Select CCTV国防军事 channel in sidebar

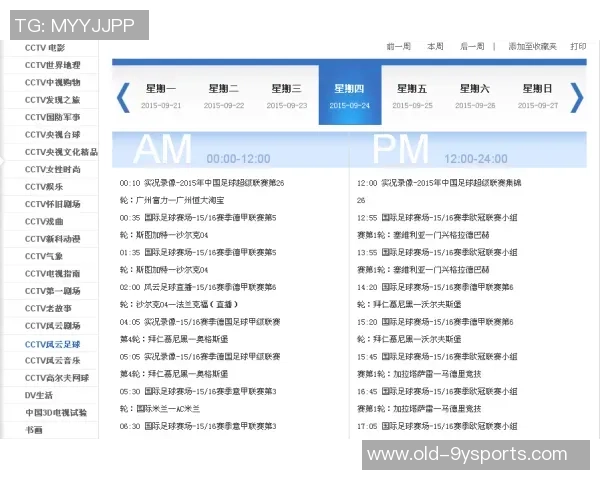coord(53,117)
